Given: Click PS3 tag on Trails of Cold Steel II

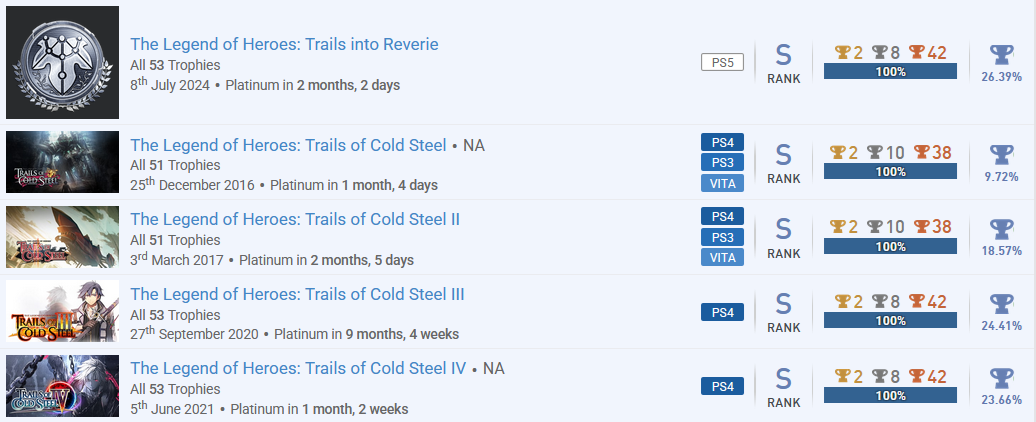Looking at the screenshot, I should pos(722,237).
